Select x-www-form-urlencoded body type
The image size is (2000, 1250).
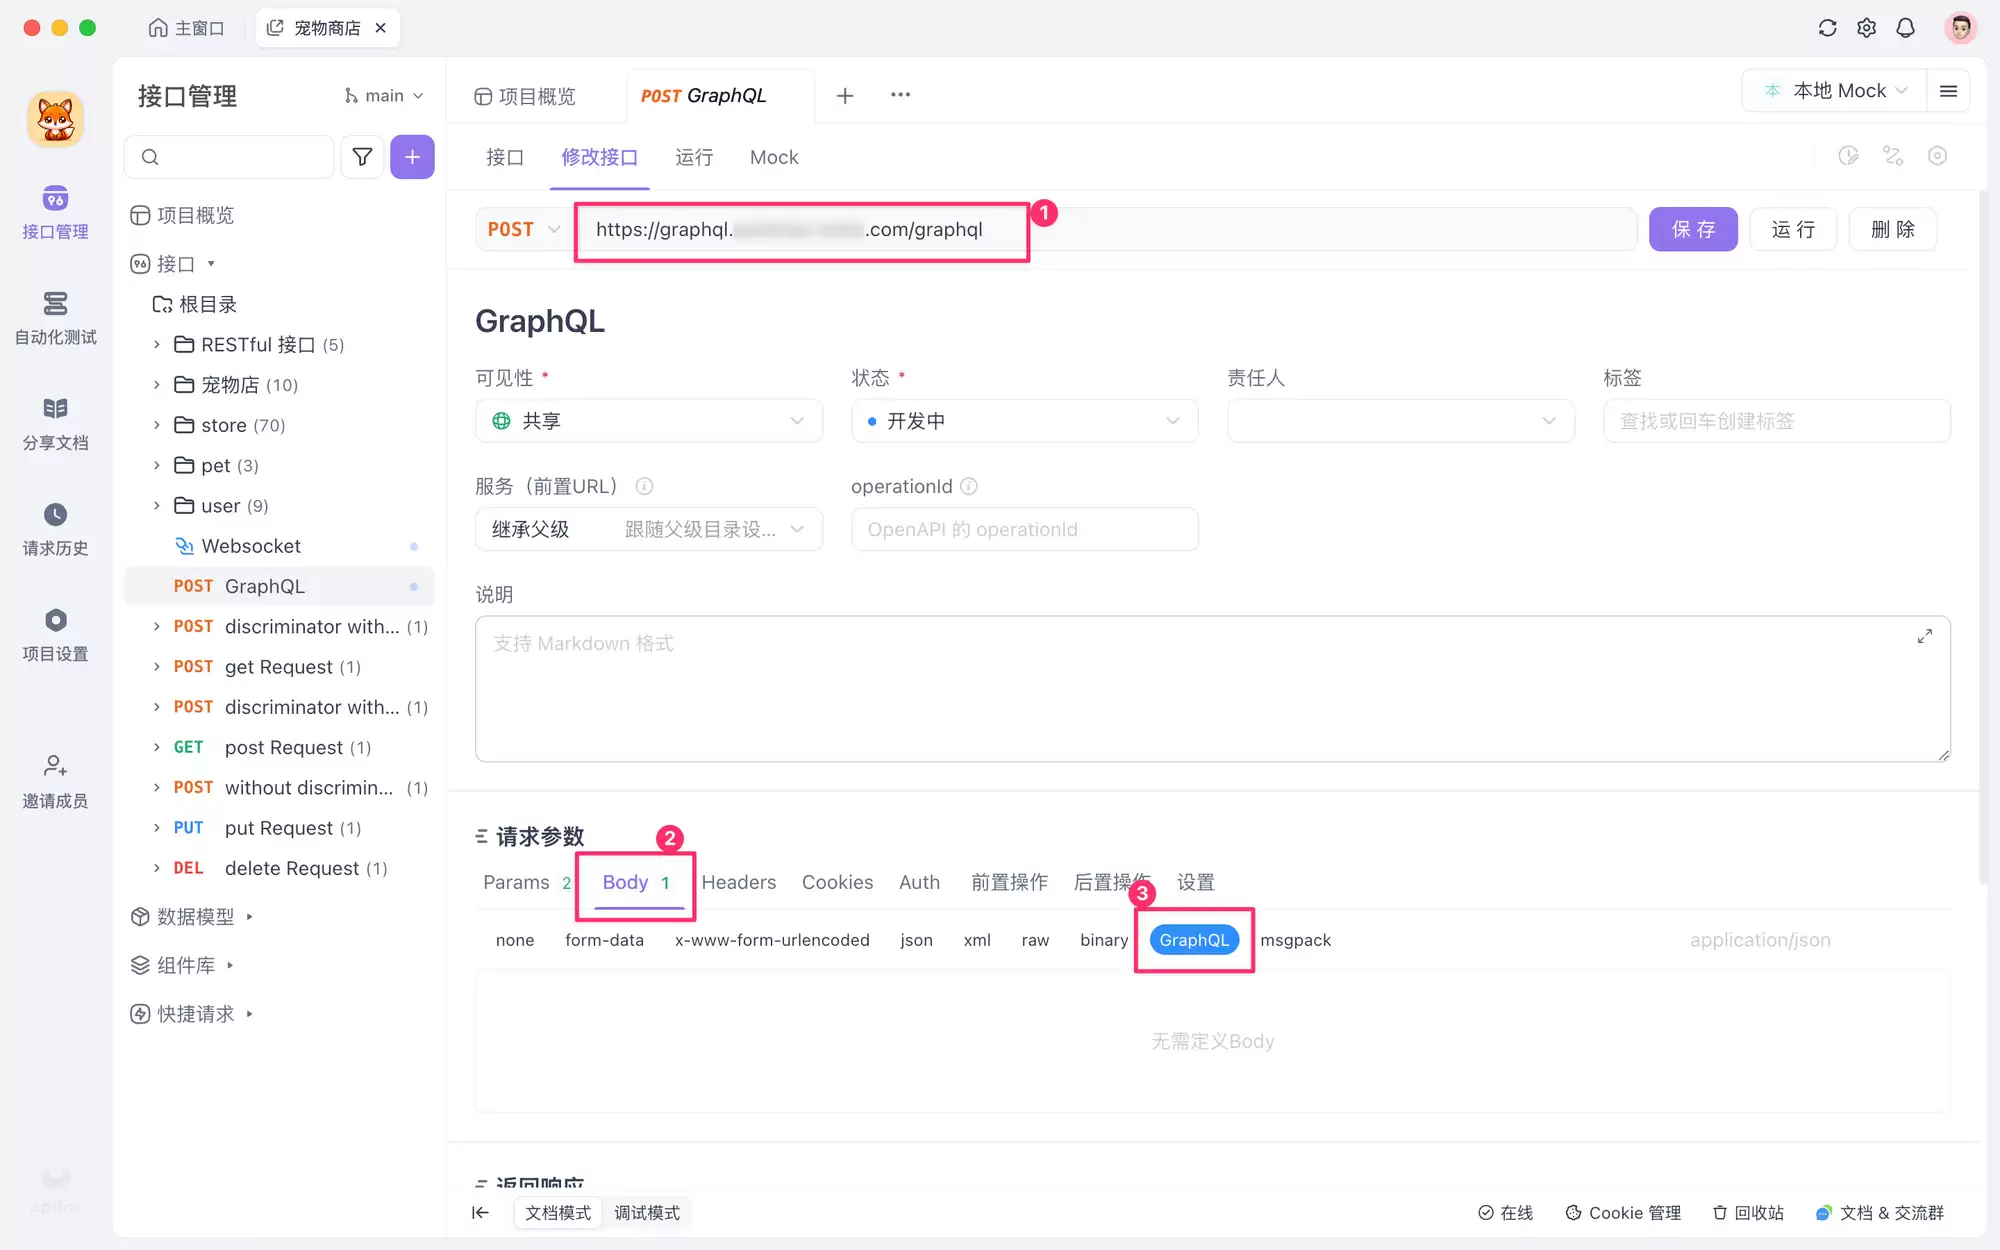click(772, 940)
